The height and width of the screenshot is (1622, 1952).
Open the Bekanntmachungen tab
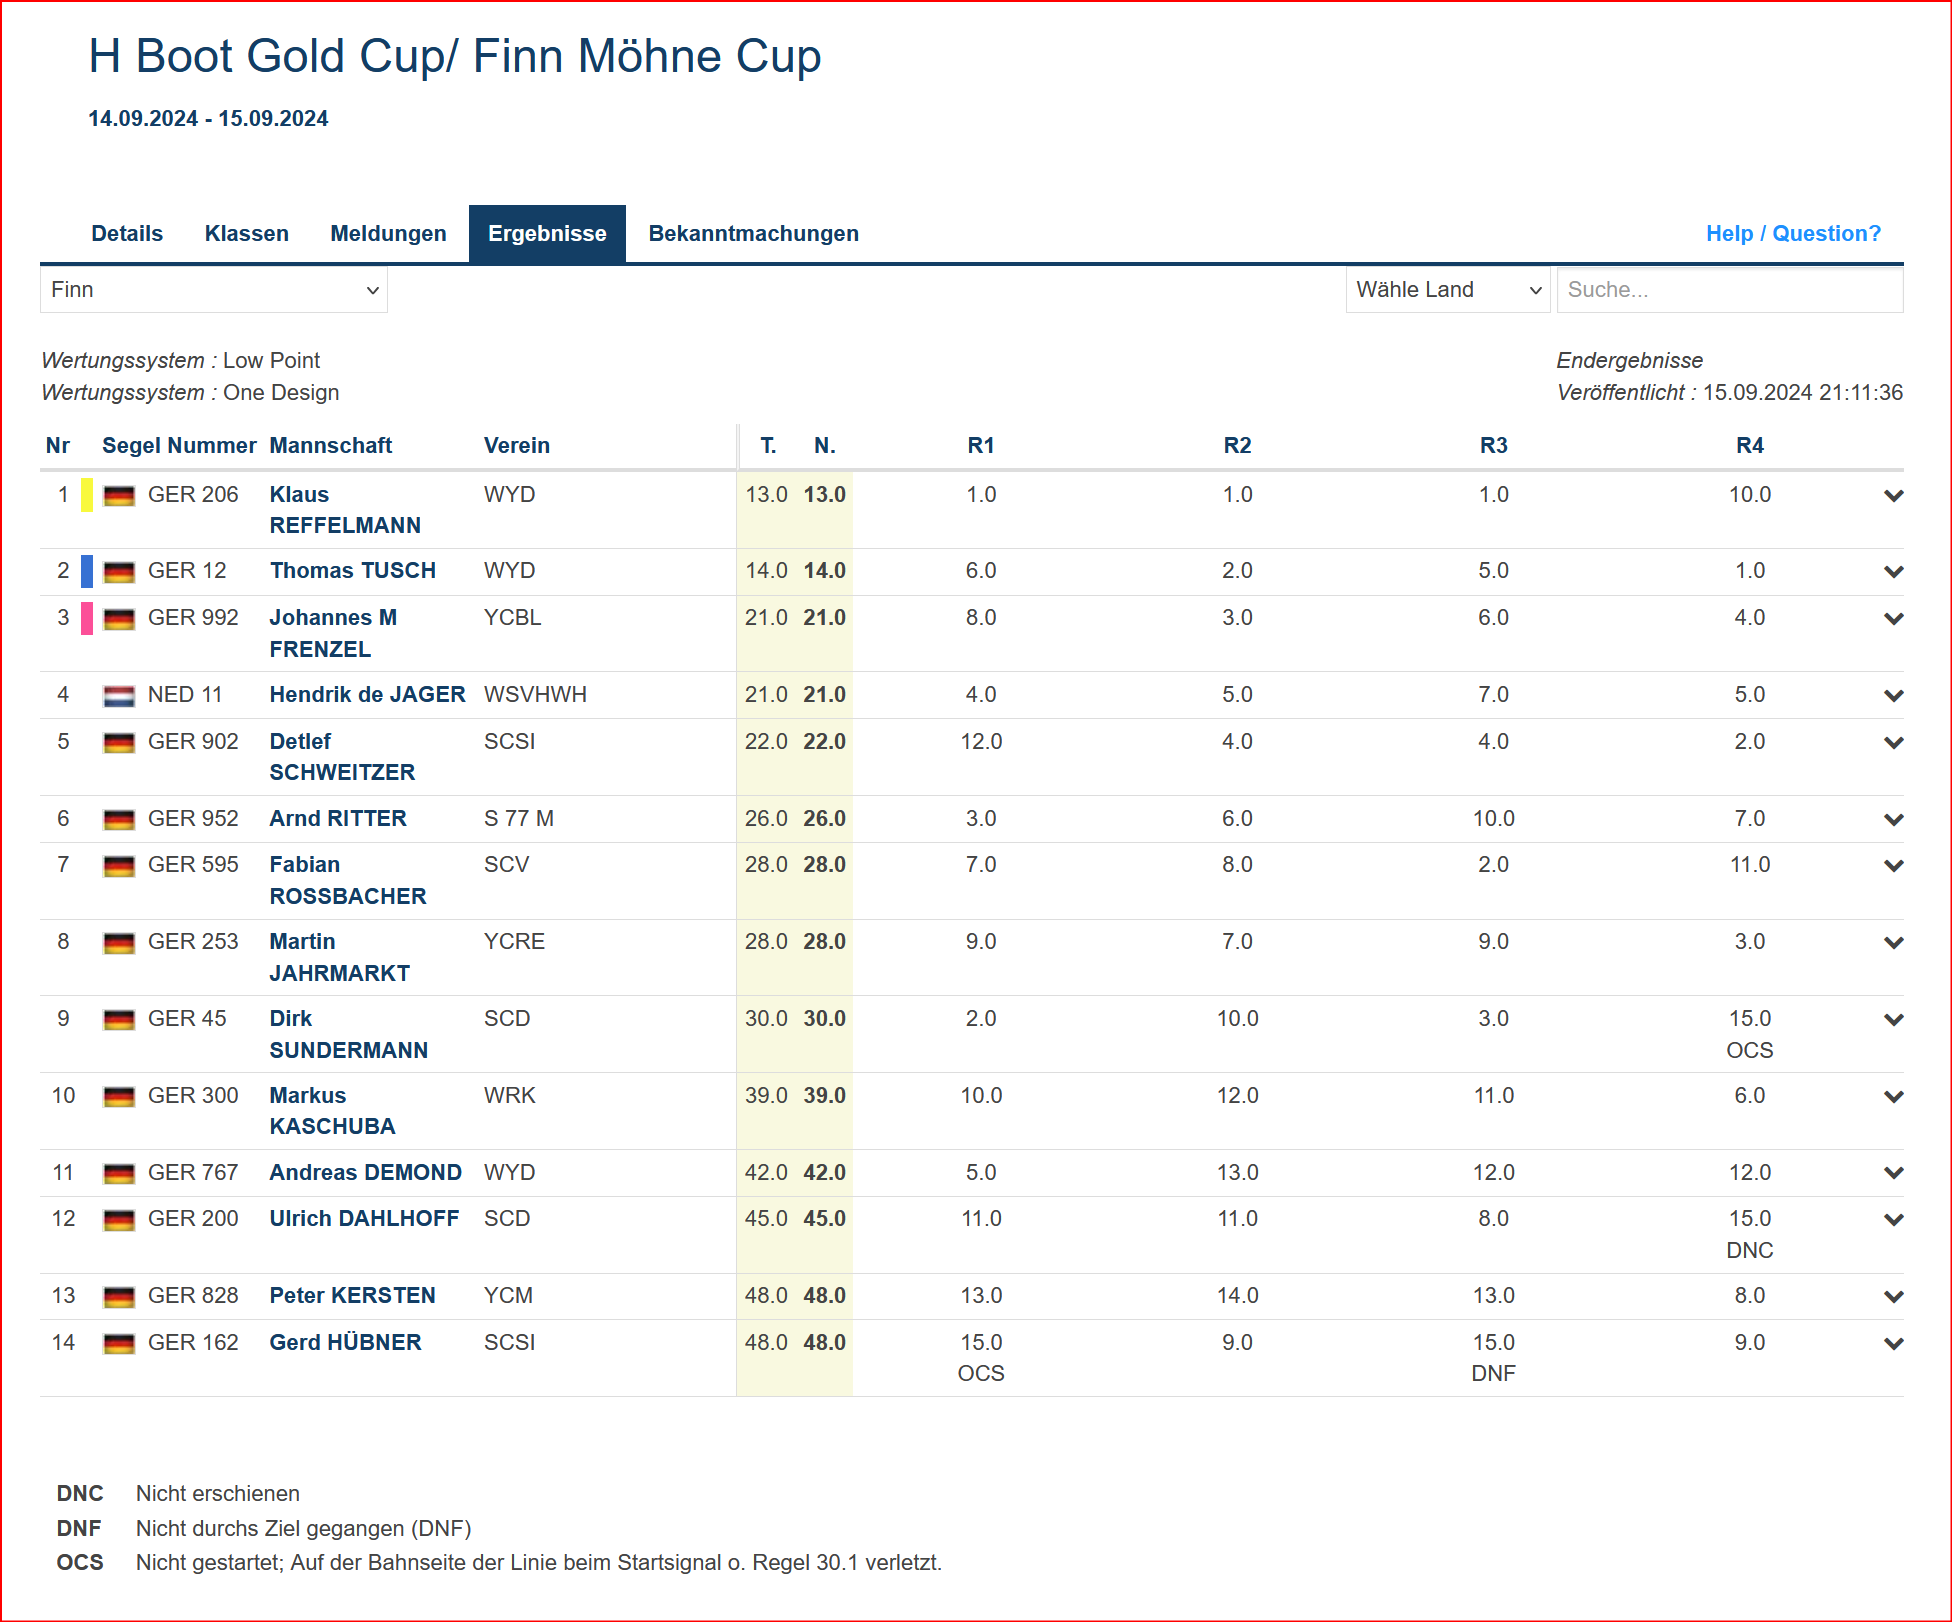pos(753,234)
